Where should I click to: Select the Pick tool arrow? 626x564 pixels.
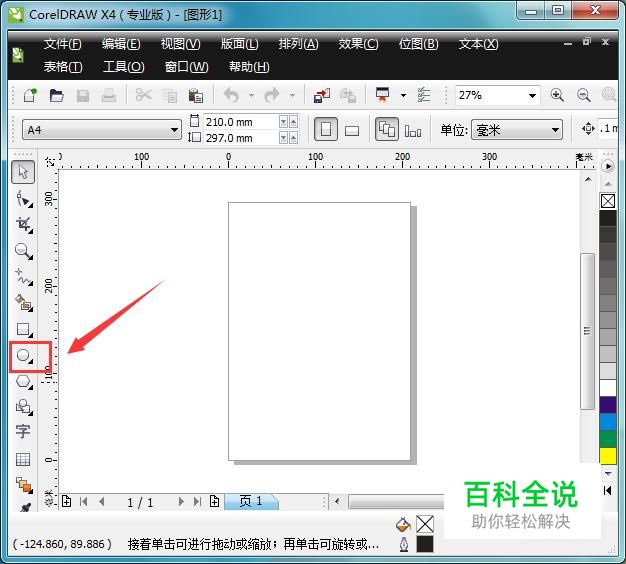(23, 172)
